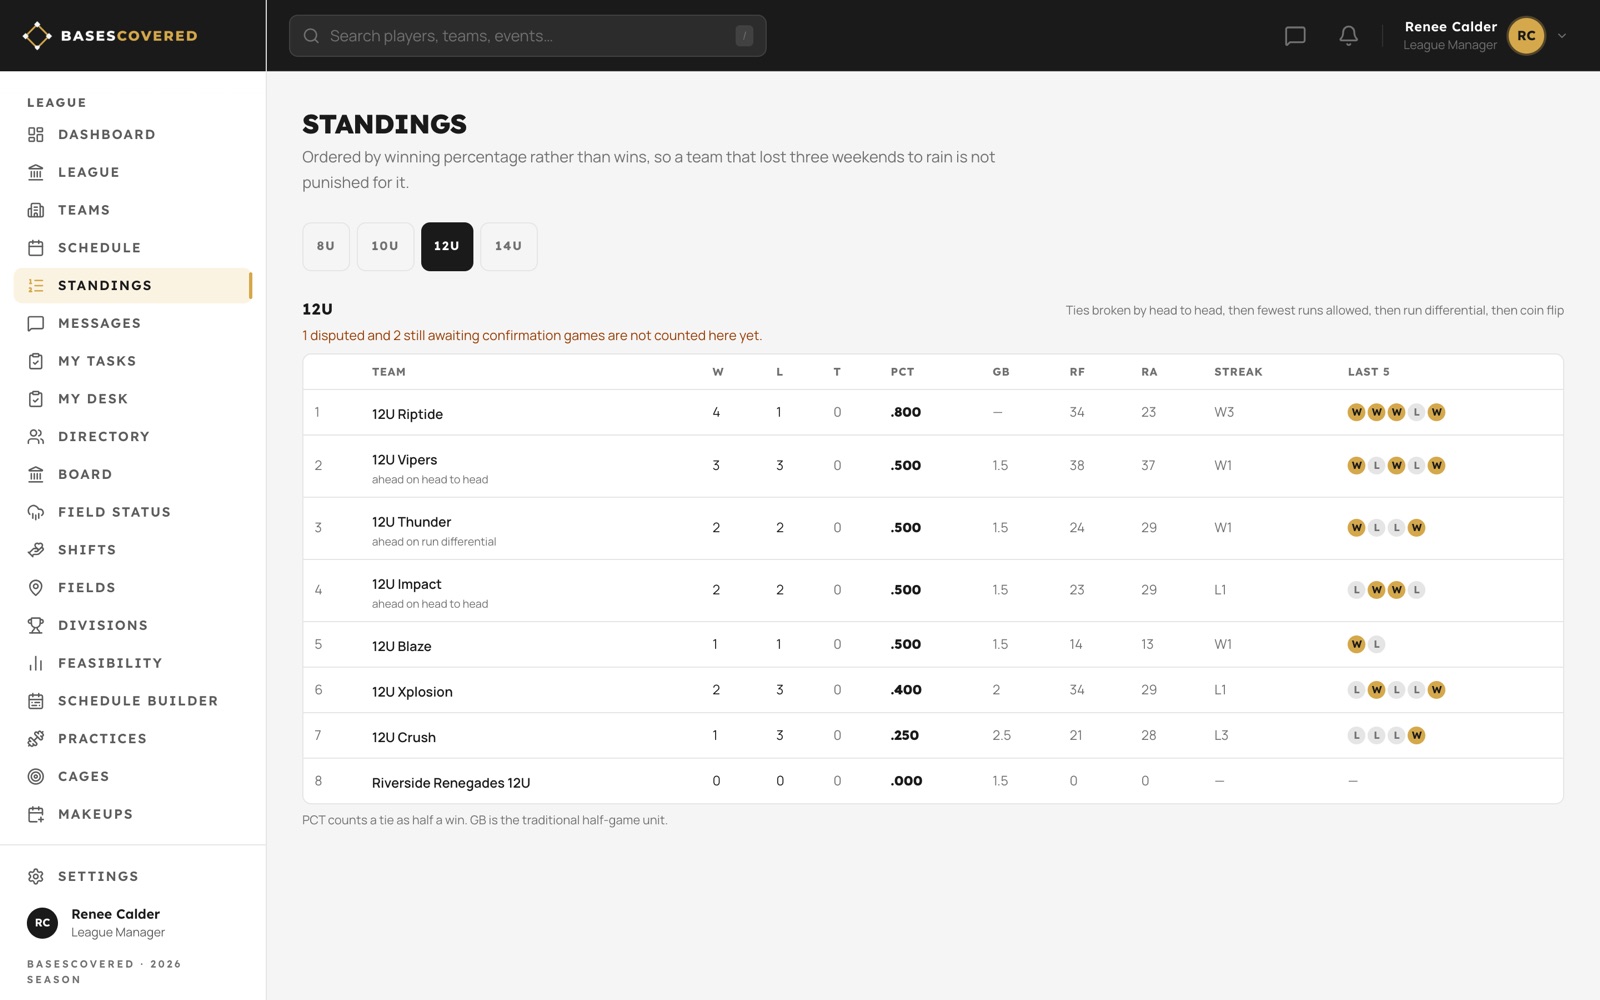Click the 12U Riptide team name
This screenshot has width=1600, height=1000.
click(407, 414)
